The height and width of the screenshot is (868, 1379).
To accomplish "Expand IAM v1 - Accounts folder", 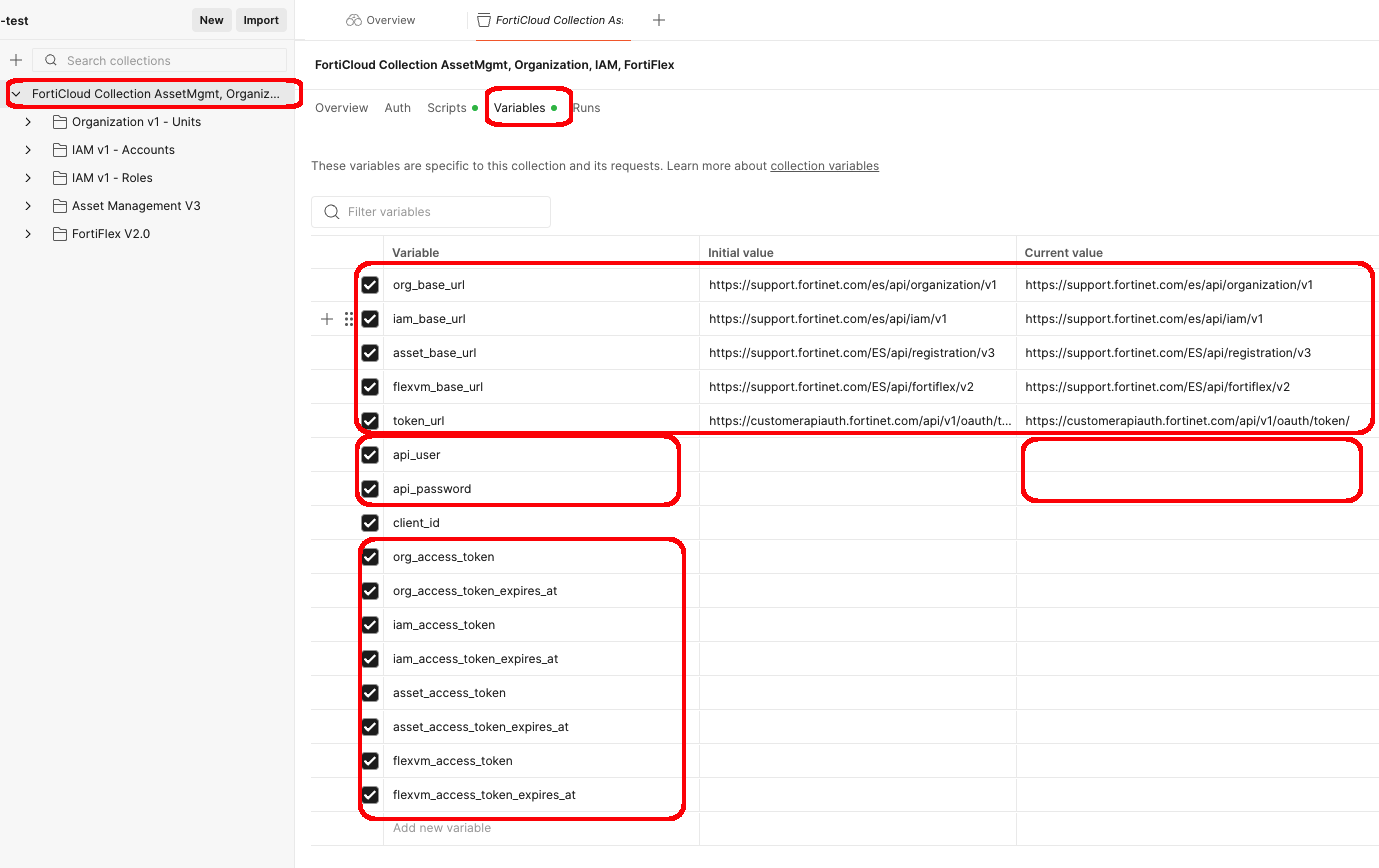I will pos(28,150).
